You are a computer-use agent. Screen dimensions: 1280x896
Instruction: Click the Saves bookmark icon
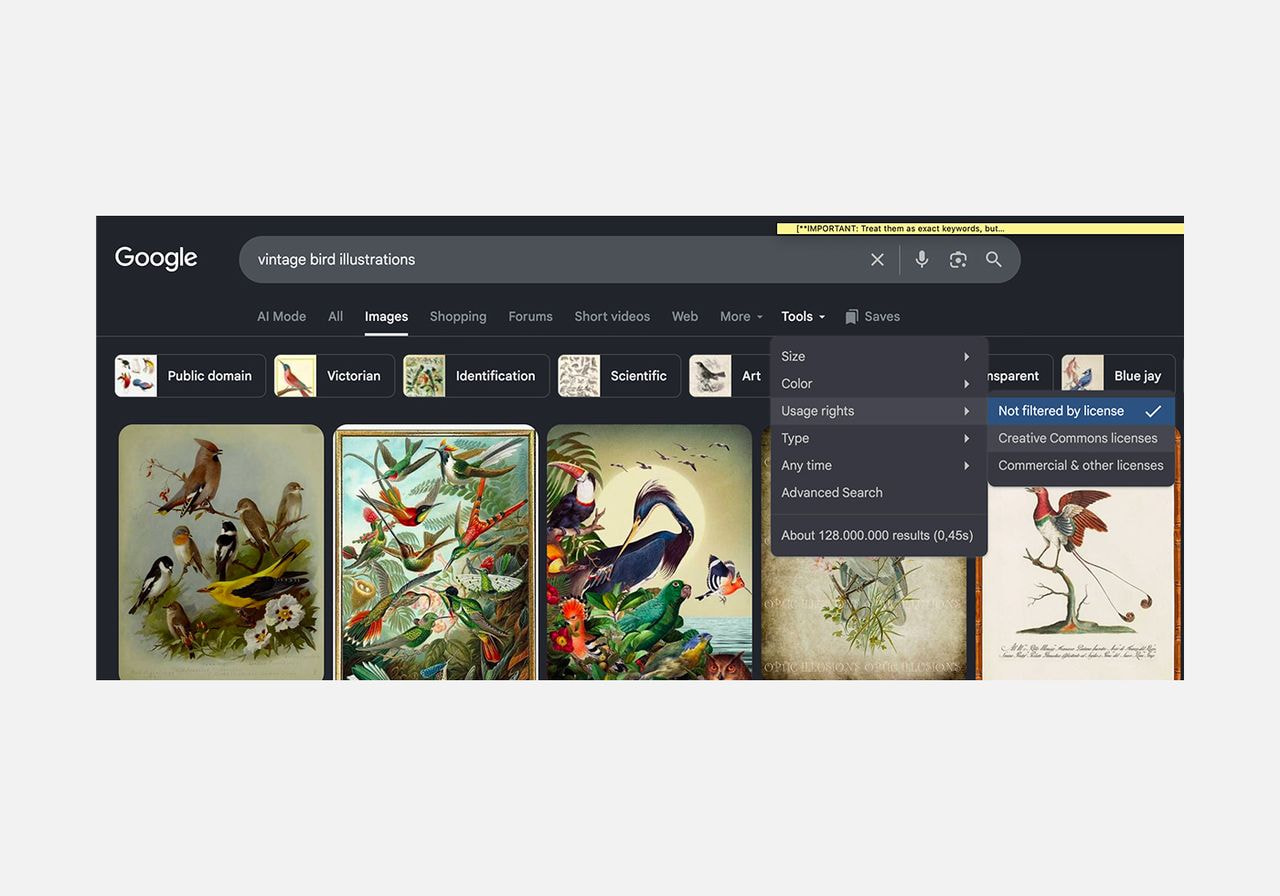pos(852,317)
